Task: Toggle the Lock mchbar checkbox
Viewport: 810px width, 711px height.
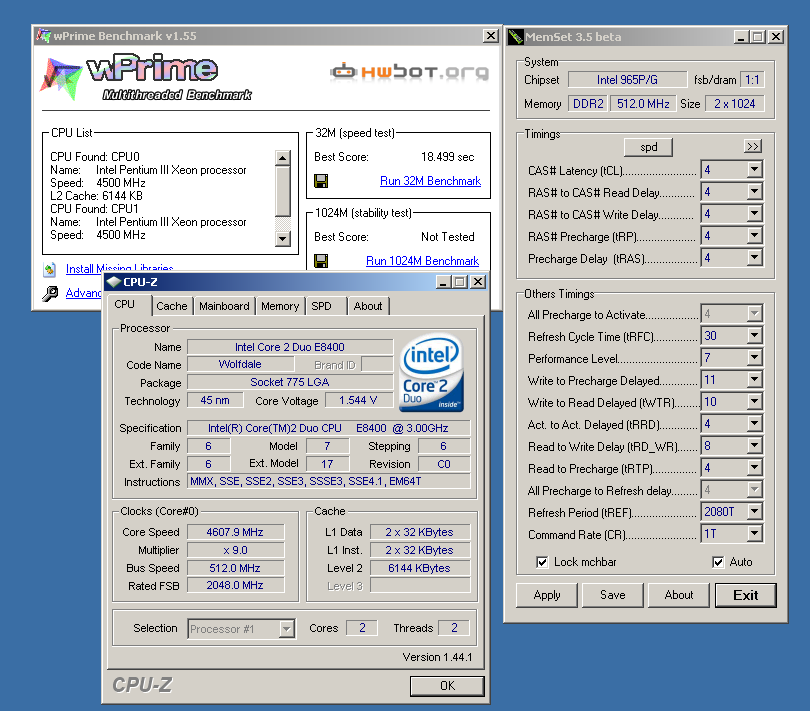Action: pos(542,562)
